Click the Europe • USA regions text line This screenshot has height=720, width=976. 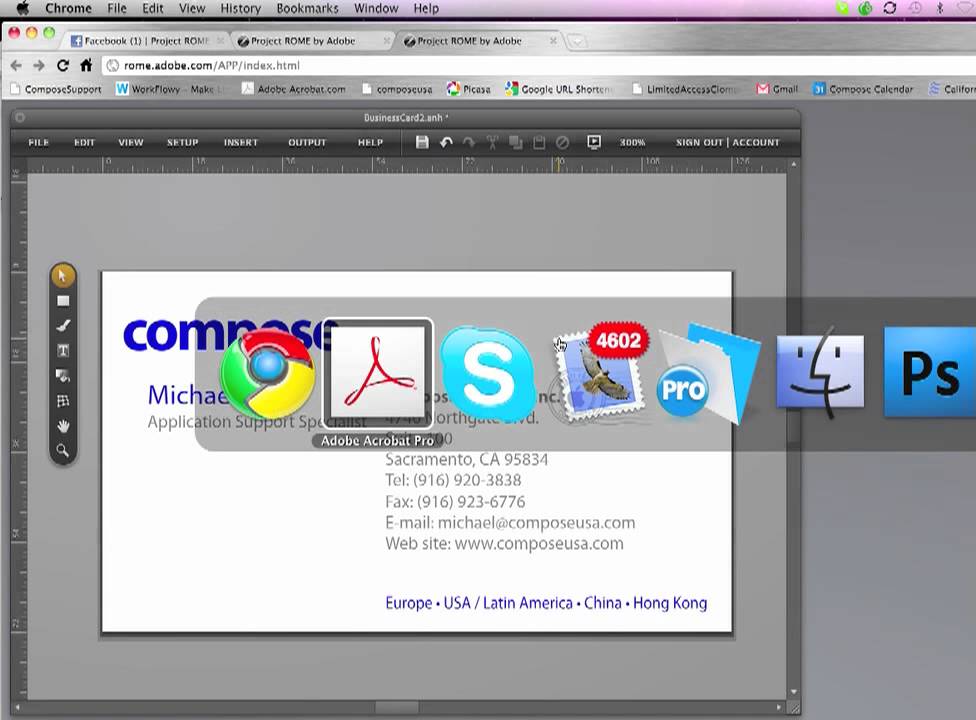pyautogui.click(x=546, y=603)
